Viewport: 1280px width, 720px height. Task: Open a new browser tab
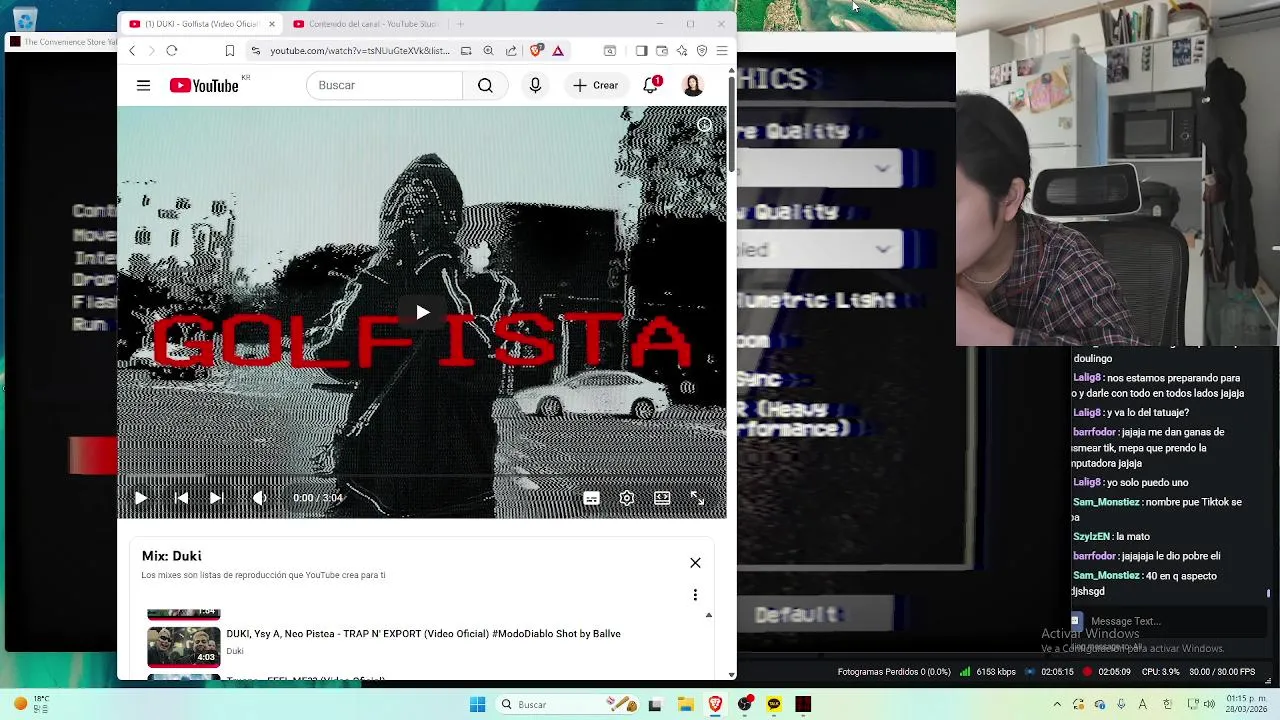[x=460, y=24]
